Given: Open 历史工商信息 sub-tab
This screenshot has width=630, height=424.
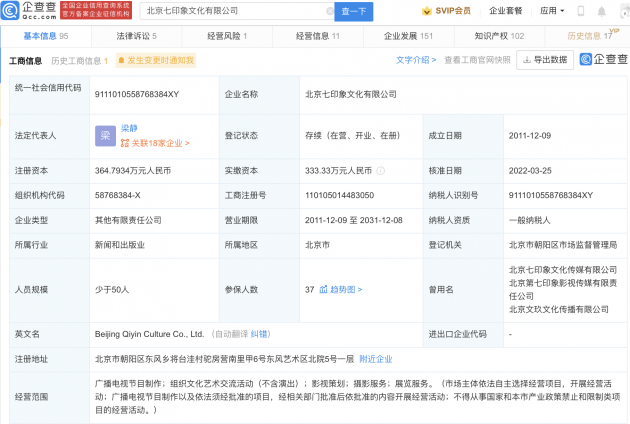Looking at the screenshot, I should click(80, 61).
